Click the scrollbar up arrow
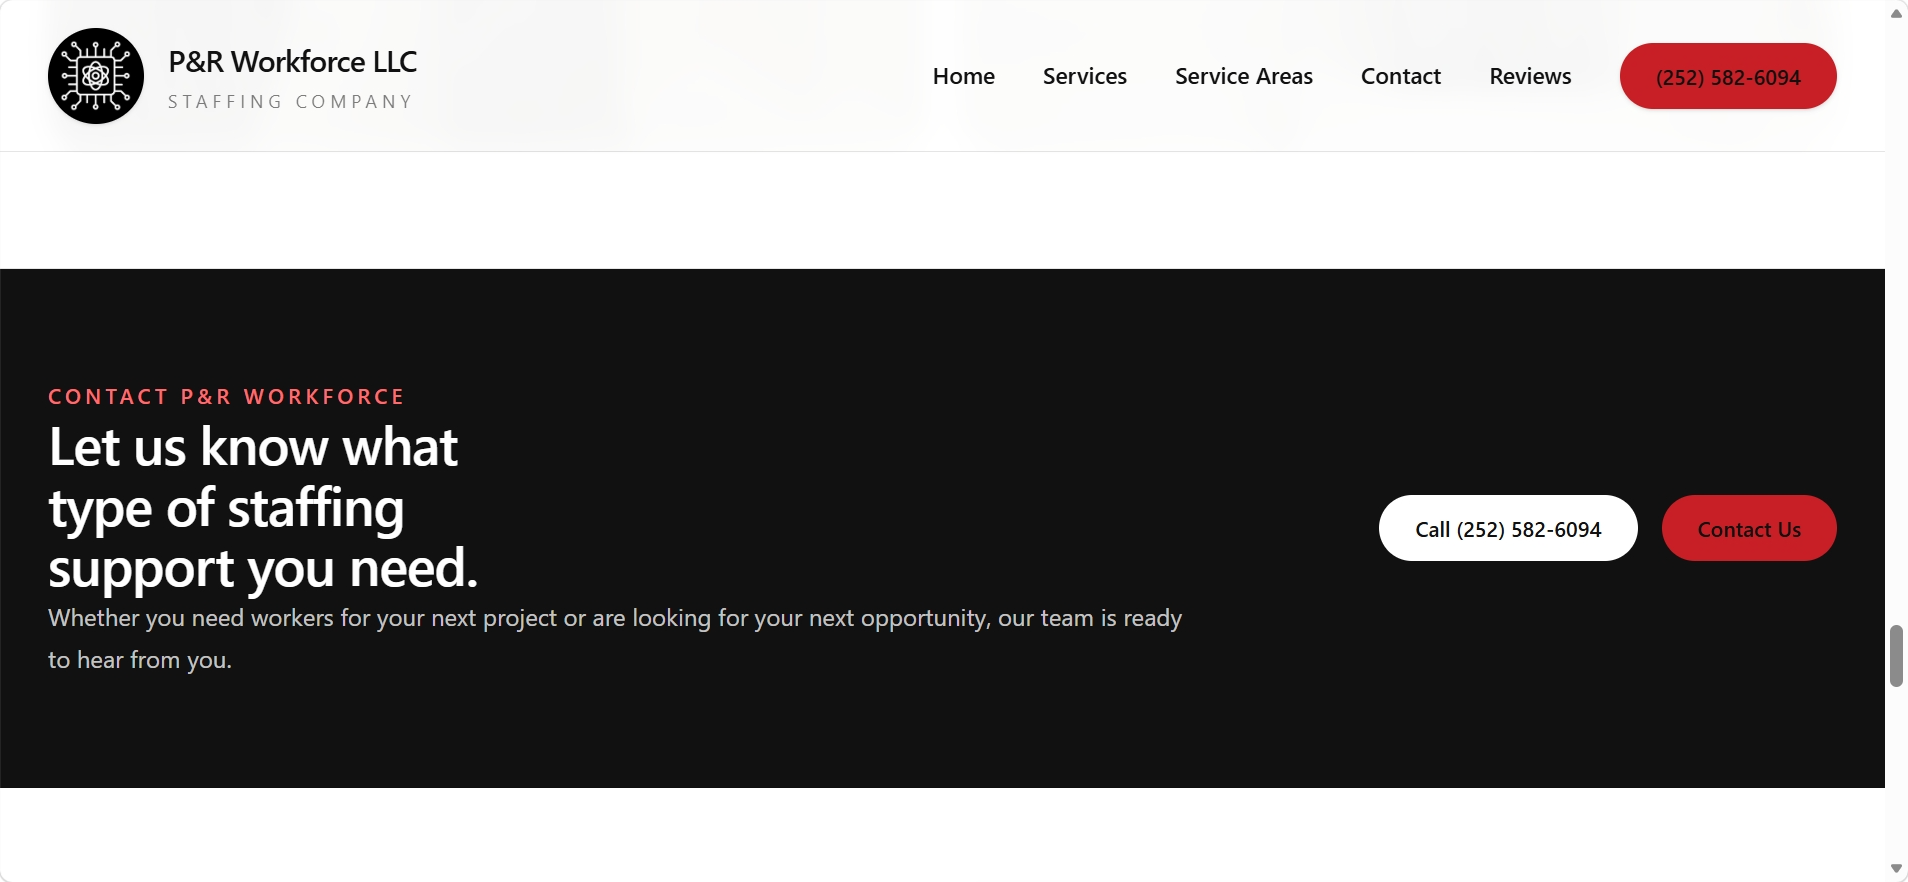The image size is (1908, 882). (1895, 13)
